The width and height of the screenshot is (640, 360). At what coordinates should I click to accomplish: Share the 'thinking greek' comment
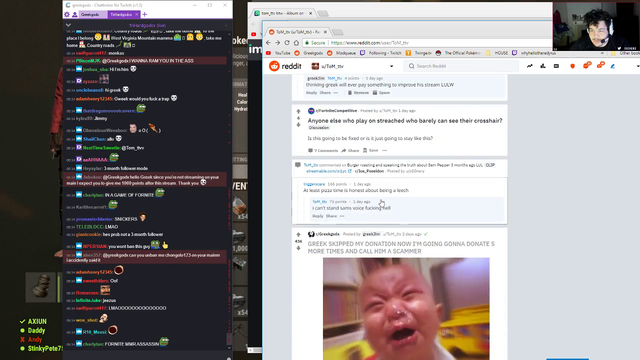pos(325,93)
